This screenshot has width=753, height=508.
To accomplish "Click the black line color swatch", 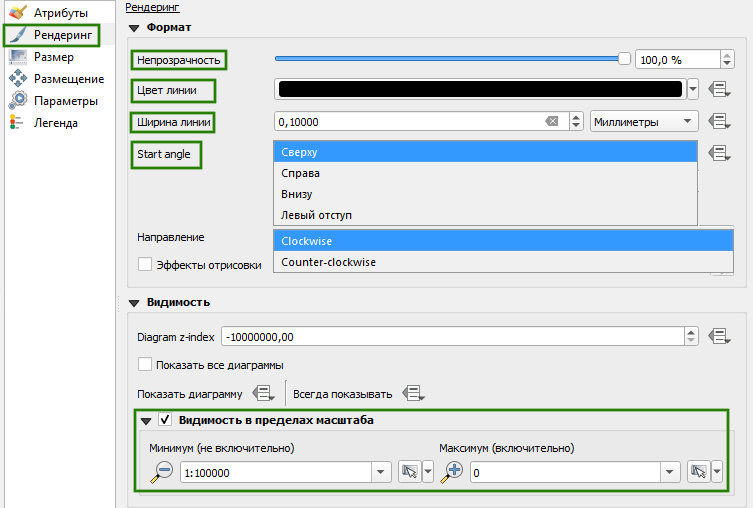I will coord(481,90).
